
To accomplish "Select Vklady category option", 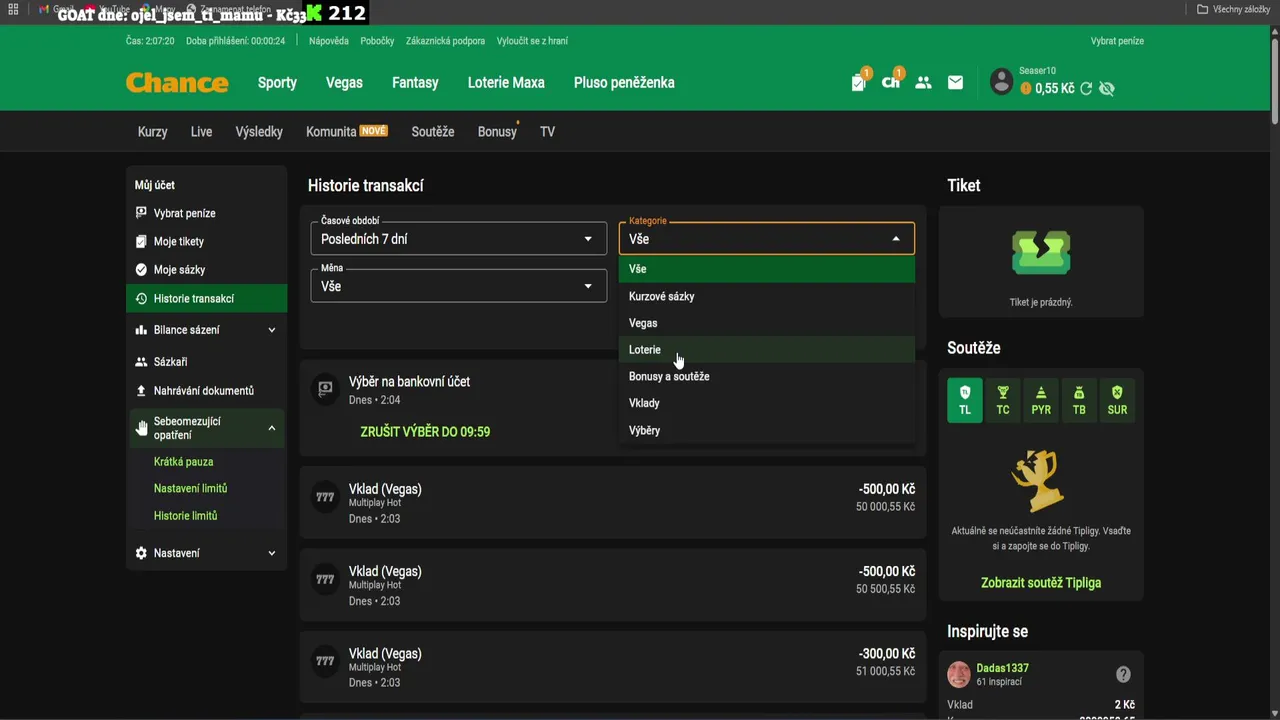I will tap(767, 403).
